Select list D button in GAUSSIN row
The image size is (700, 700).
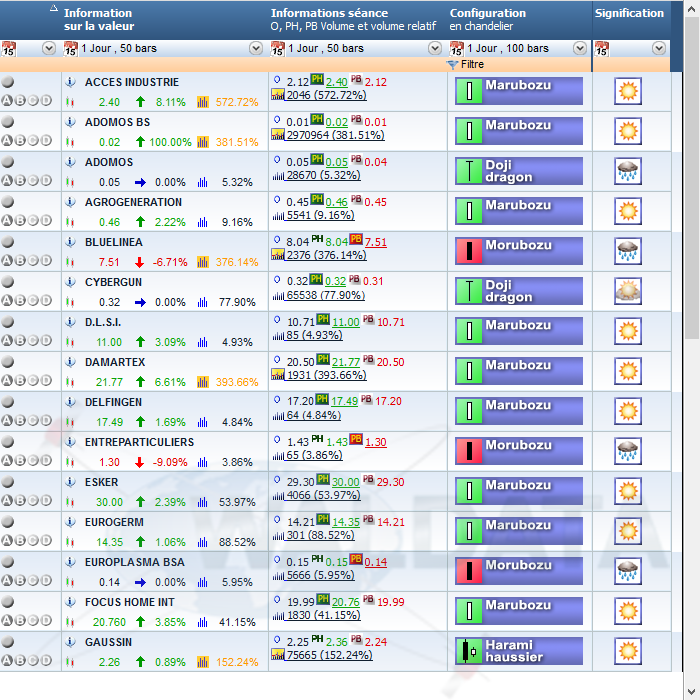[46, 660]
